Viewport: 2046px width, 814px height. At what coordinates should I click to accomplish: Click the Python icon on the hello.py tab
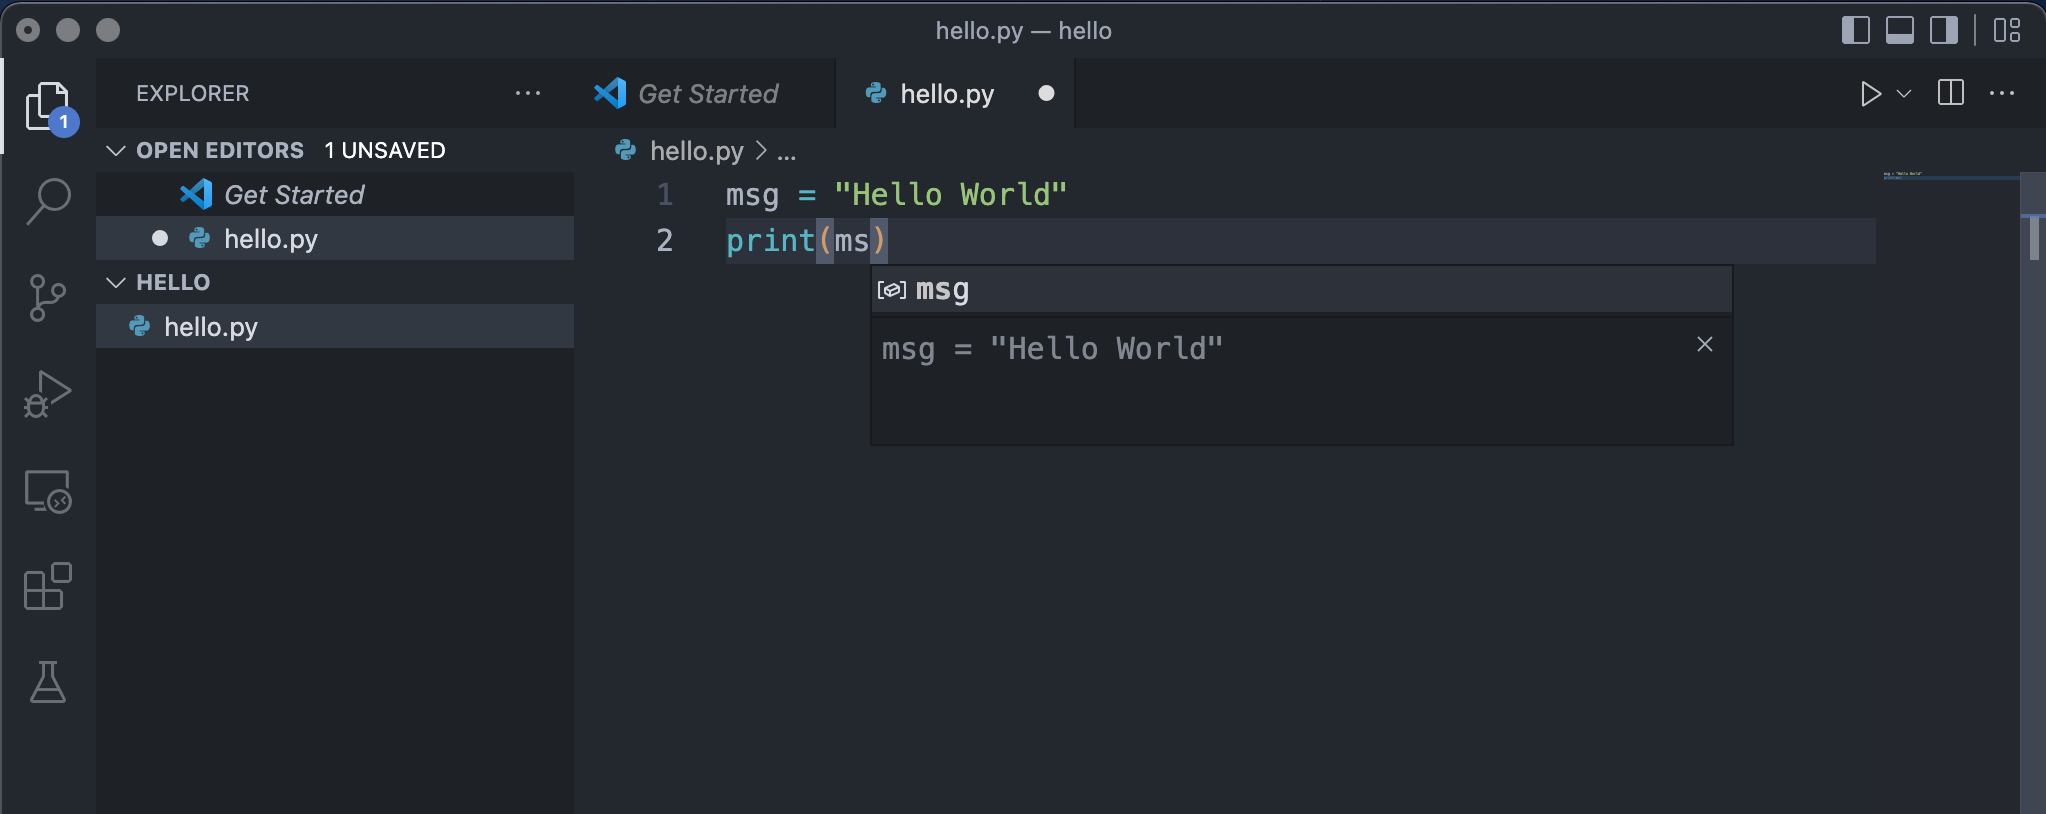876,93
